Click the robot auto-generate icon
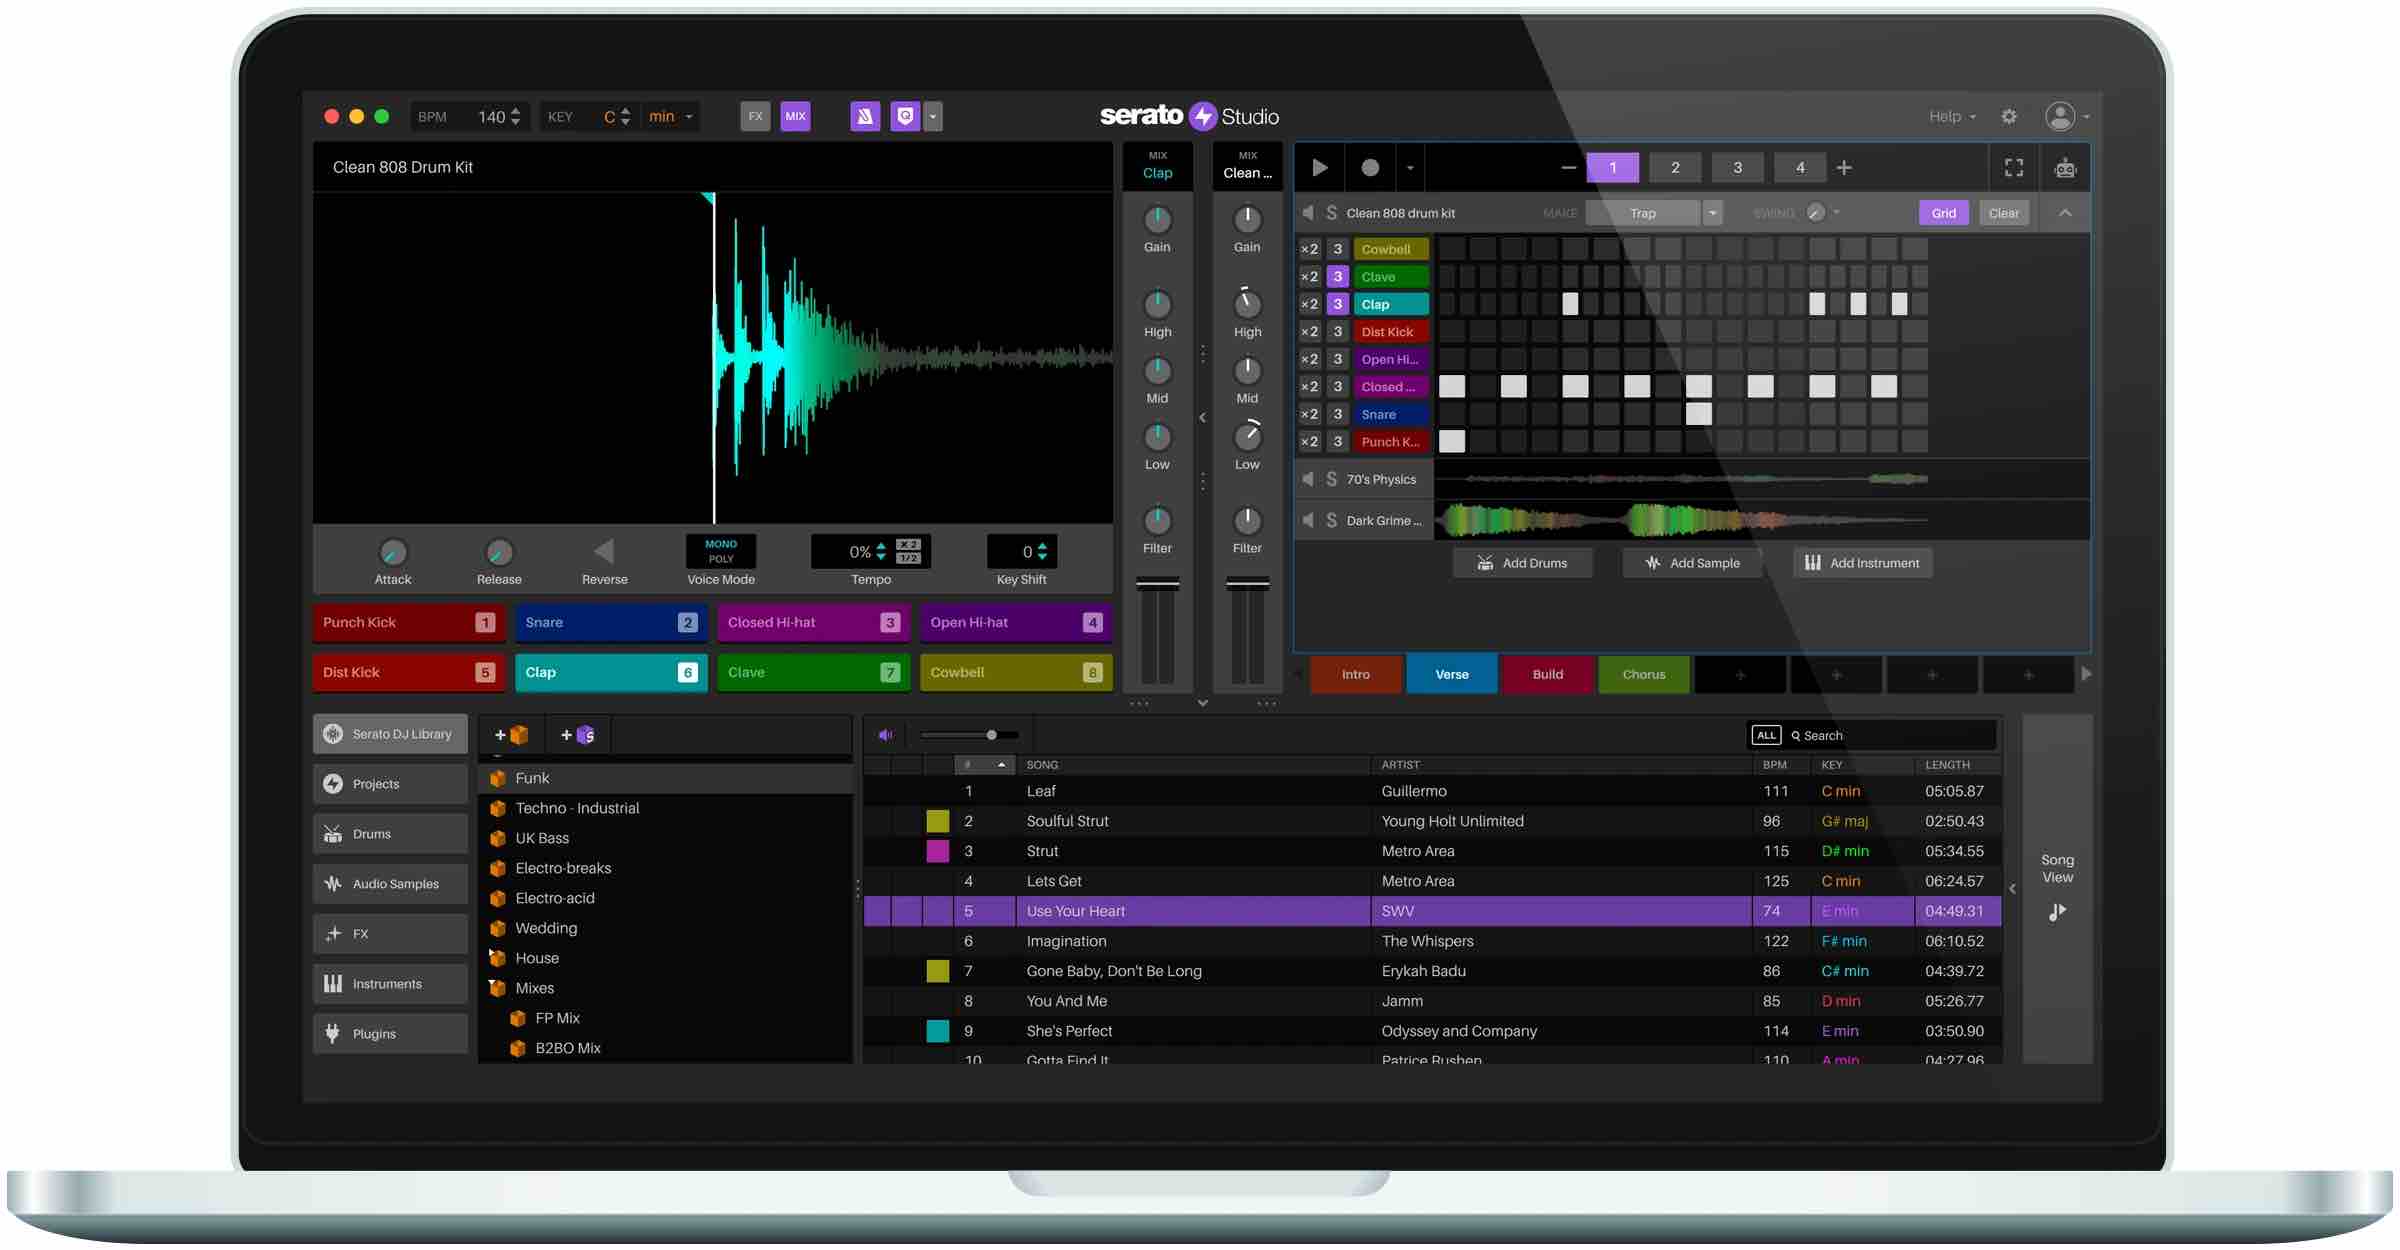The image size is (2400, 1250). pos(2065,168)
